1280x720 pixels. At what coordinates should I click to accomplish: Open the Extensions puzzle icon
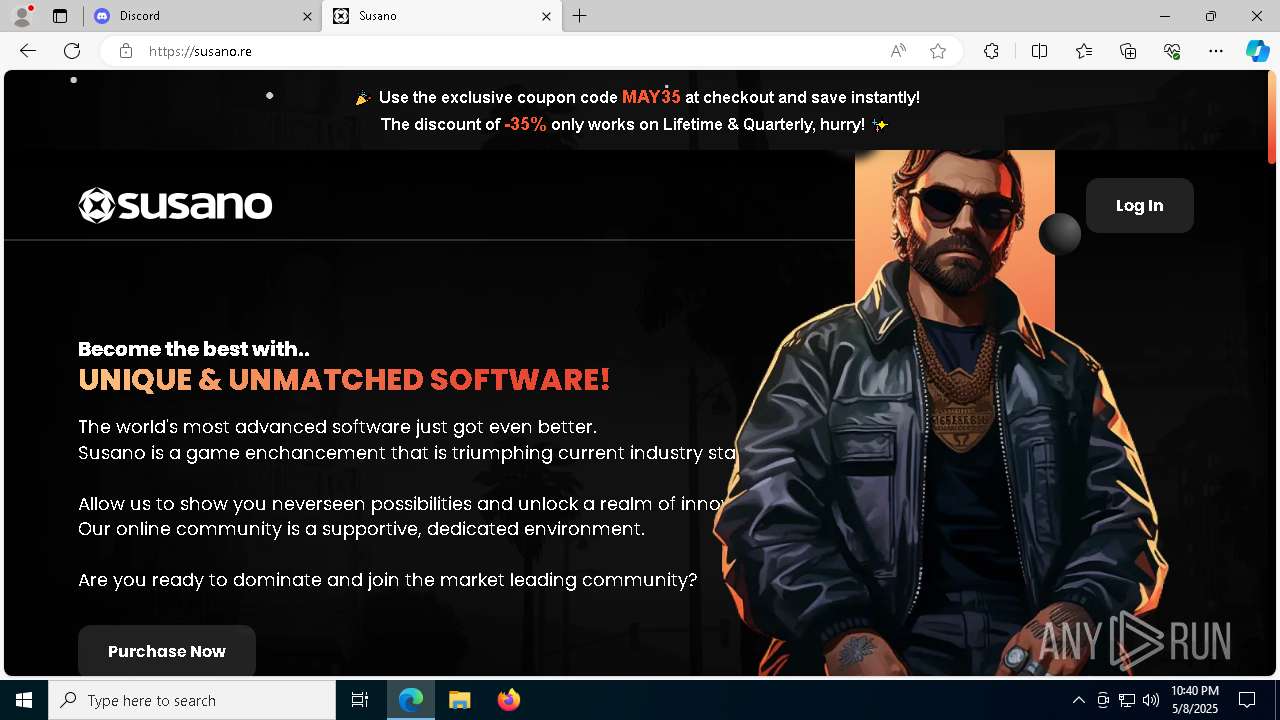tap(991, 51)
